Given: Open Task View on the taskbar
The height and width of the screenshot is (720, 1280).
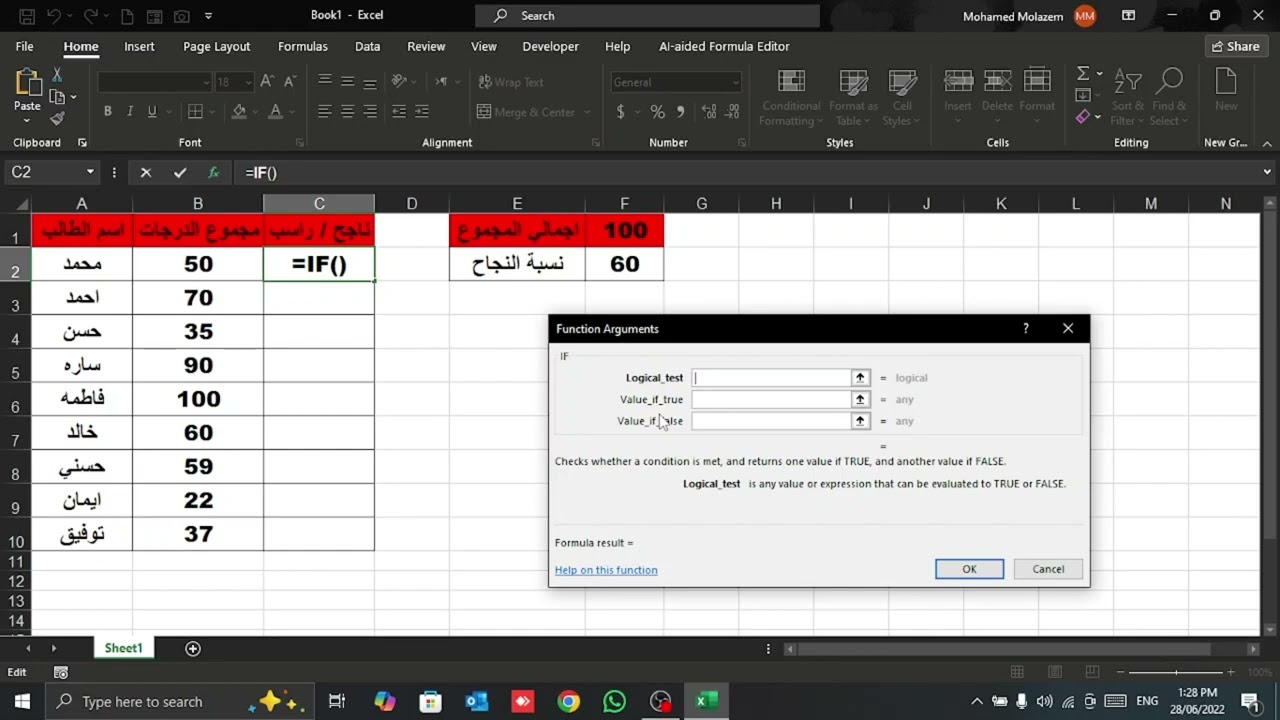Looking at the screenshot, I should (337, 701).
